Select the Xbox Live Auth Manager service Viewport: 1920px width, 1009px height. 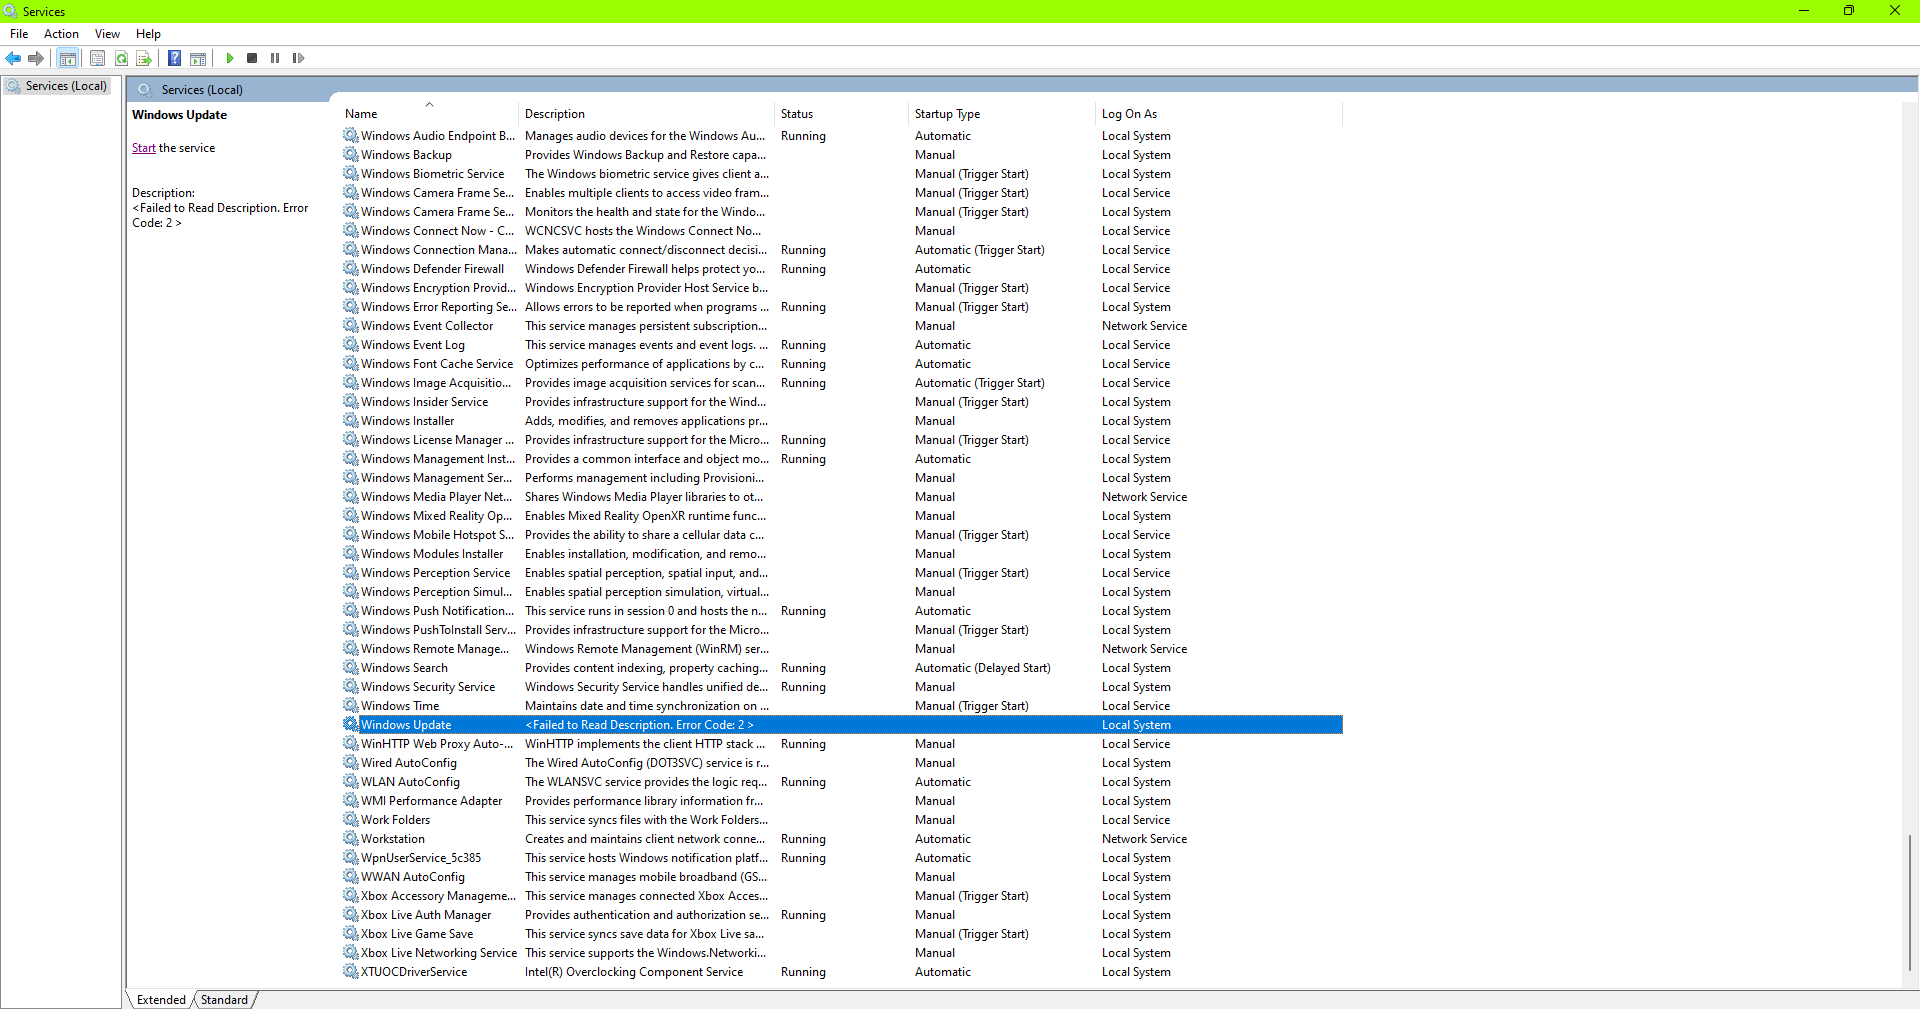click(x=842, y=915)
